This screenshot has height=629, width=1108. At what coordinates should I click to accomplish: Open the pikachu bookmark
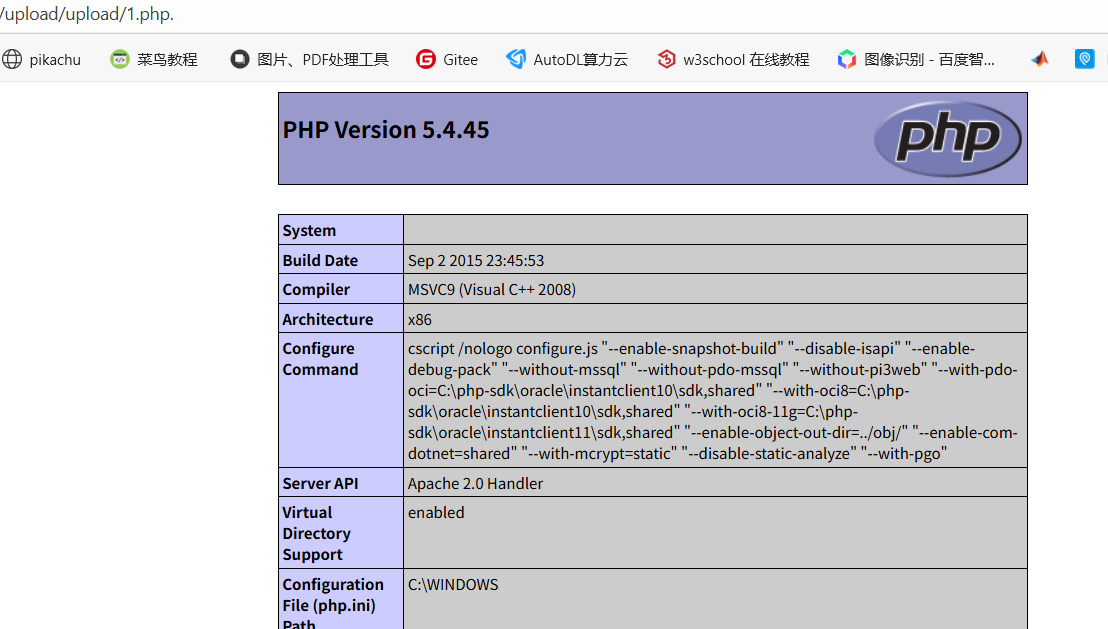tap(41, 59)
